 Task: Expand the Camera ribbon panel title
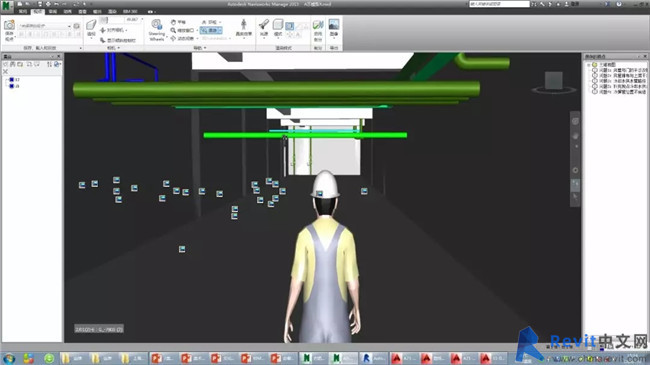[x=113, y=48]
